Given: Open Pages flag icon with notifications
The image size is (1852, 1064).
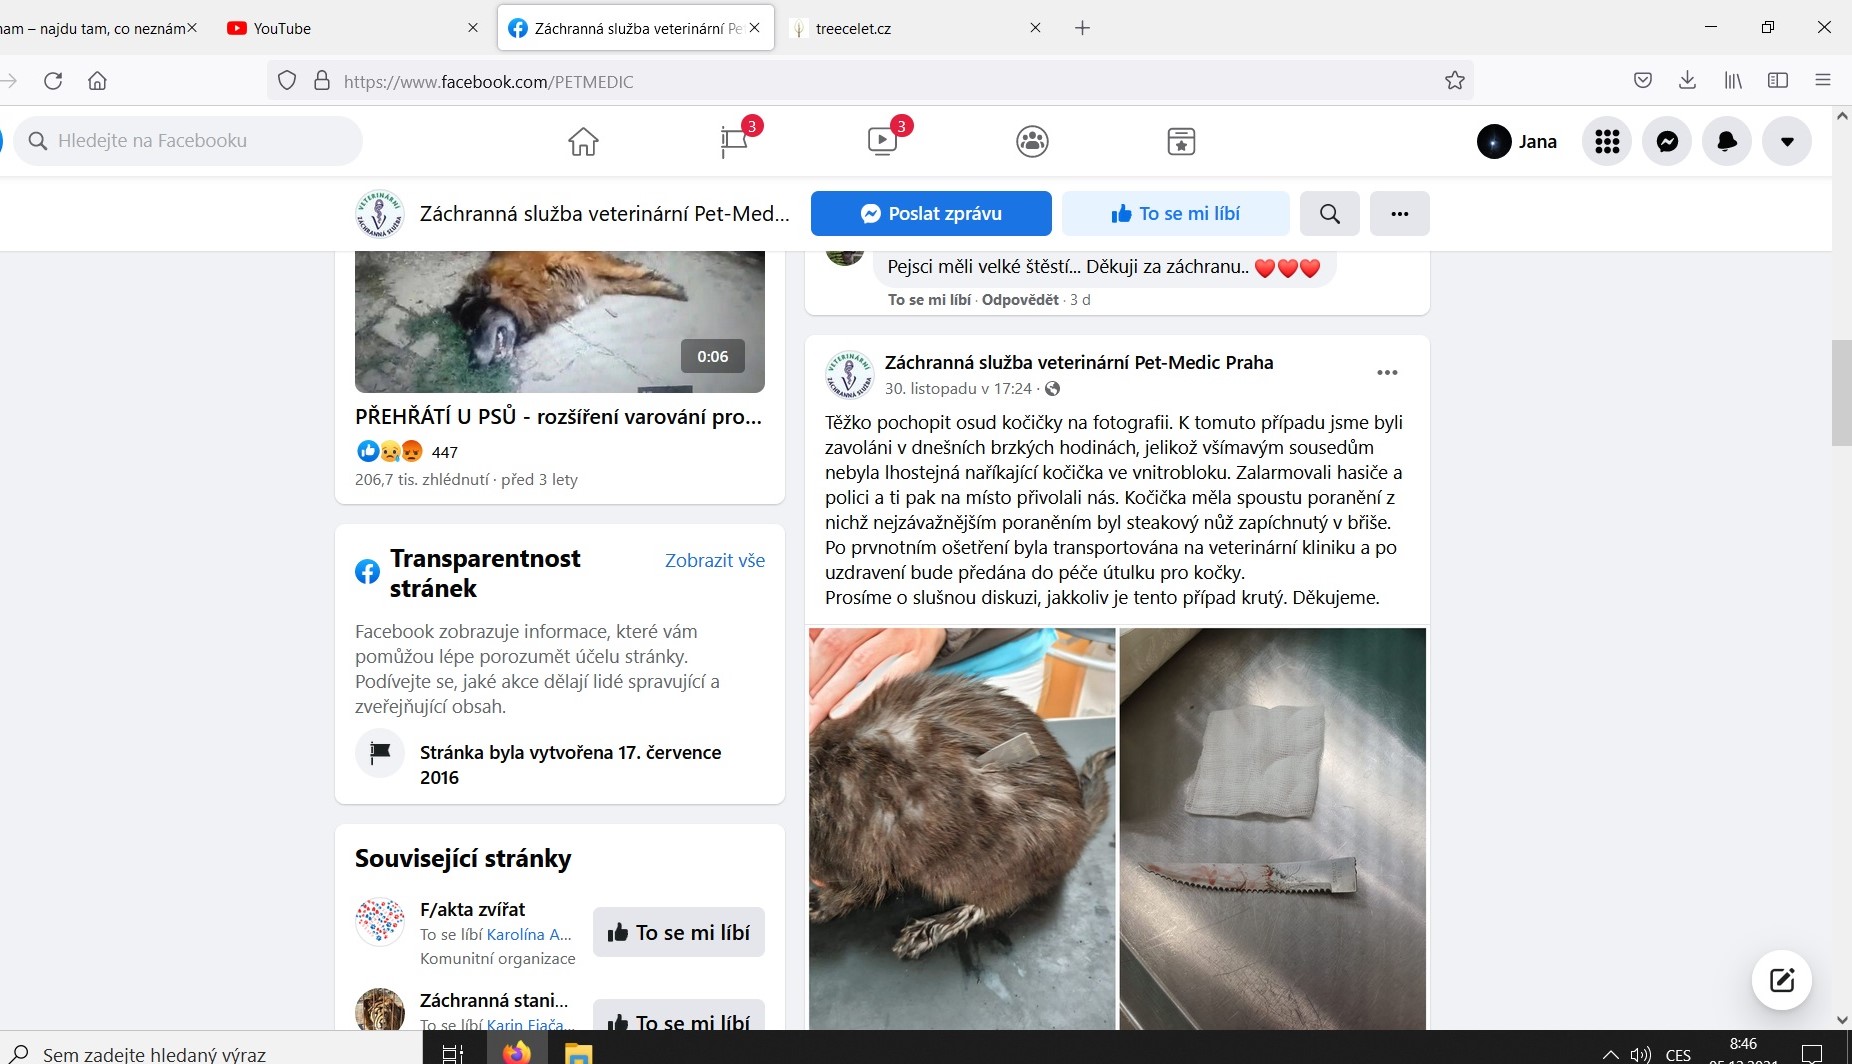Looking at the screenshot, I should coord(734,142).
